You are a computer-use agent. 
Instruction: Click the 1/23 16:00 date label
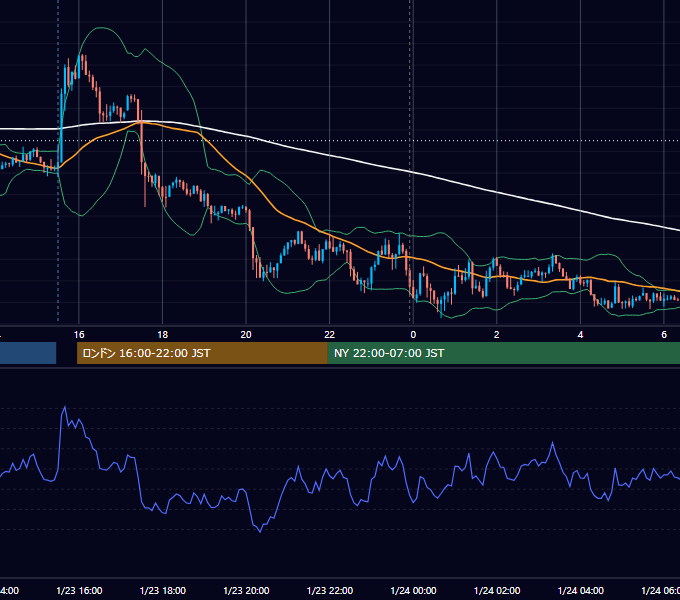(x=79, y=590)
